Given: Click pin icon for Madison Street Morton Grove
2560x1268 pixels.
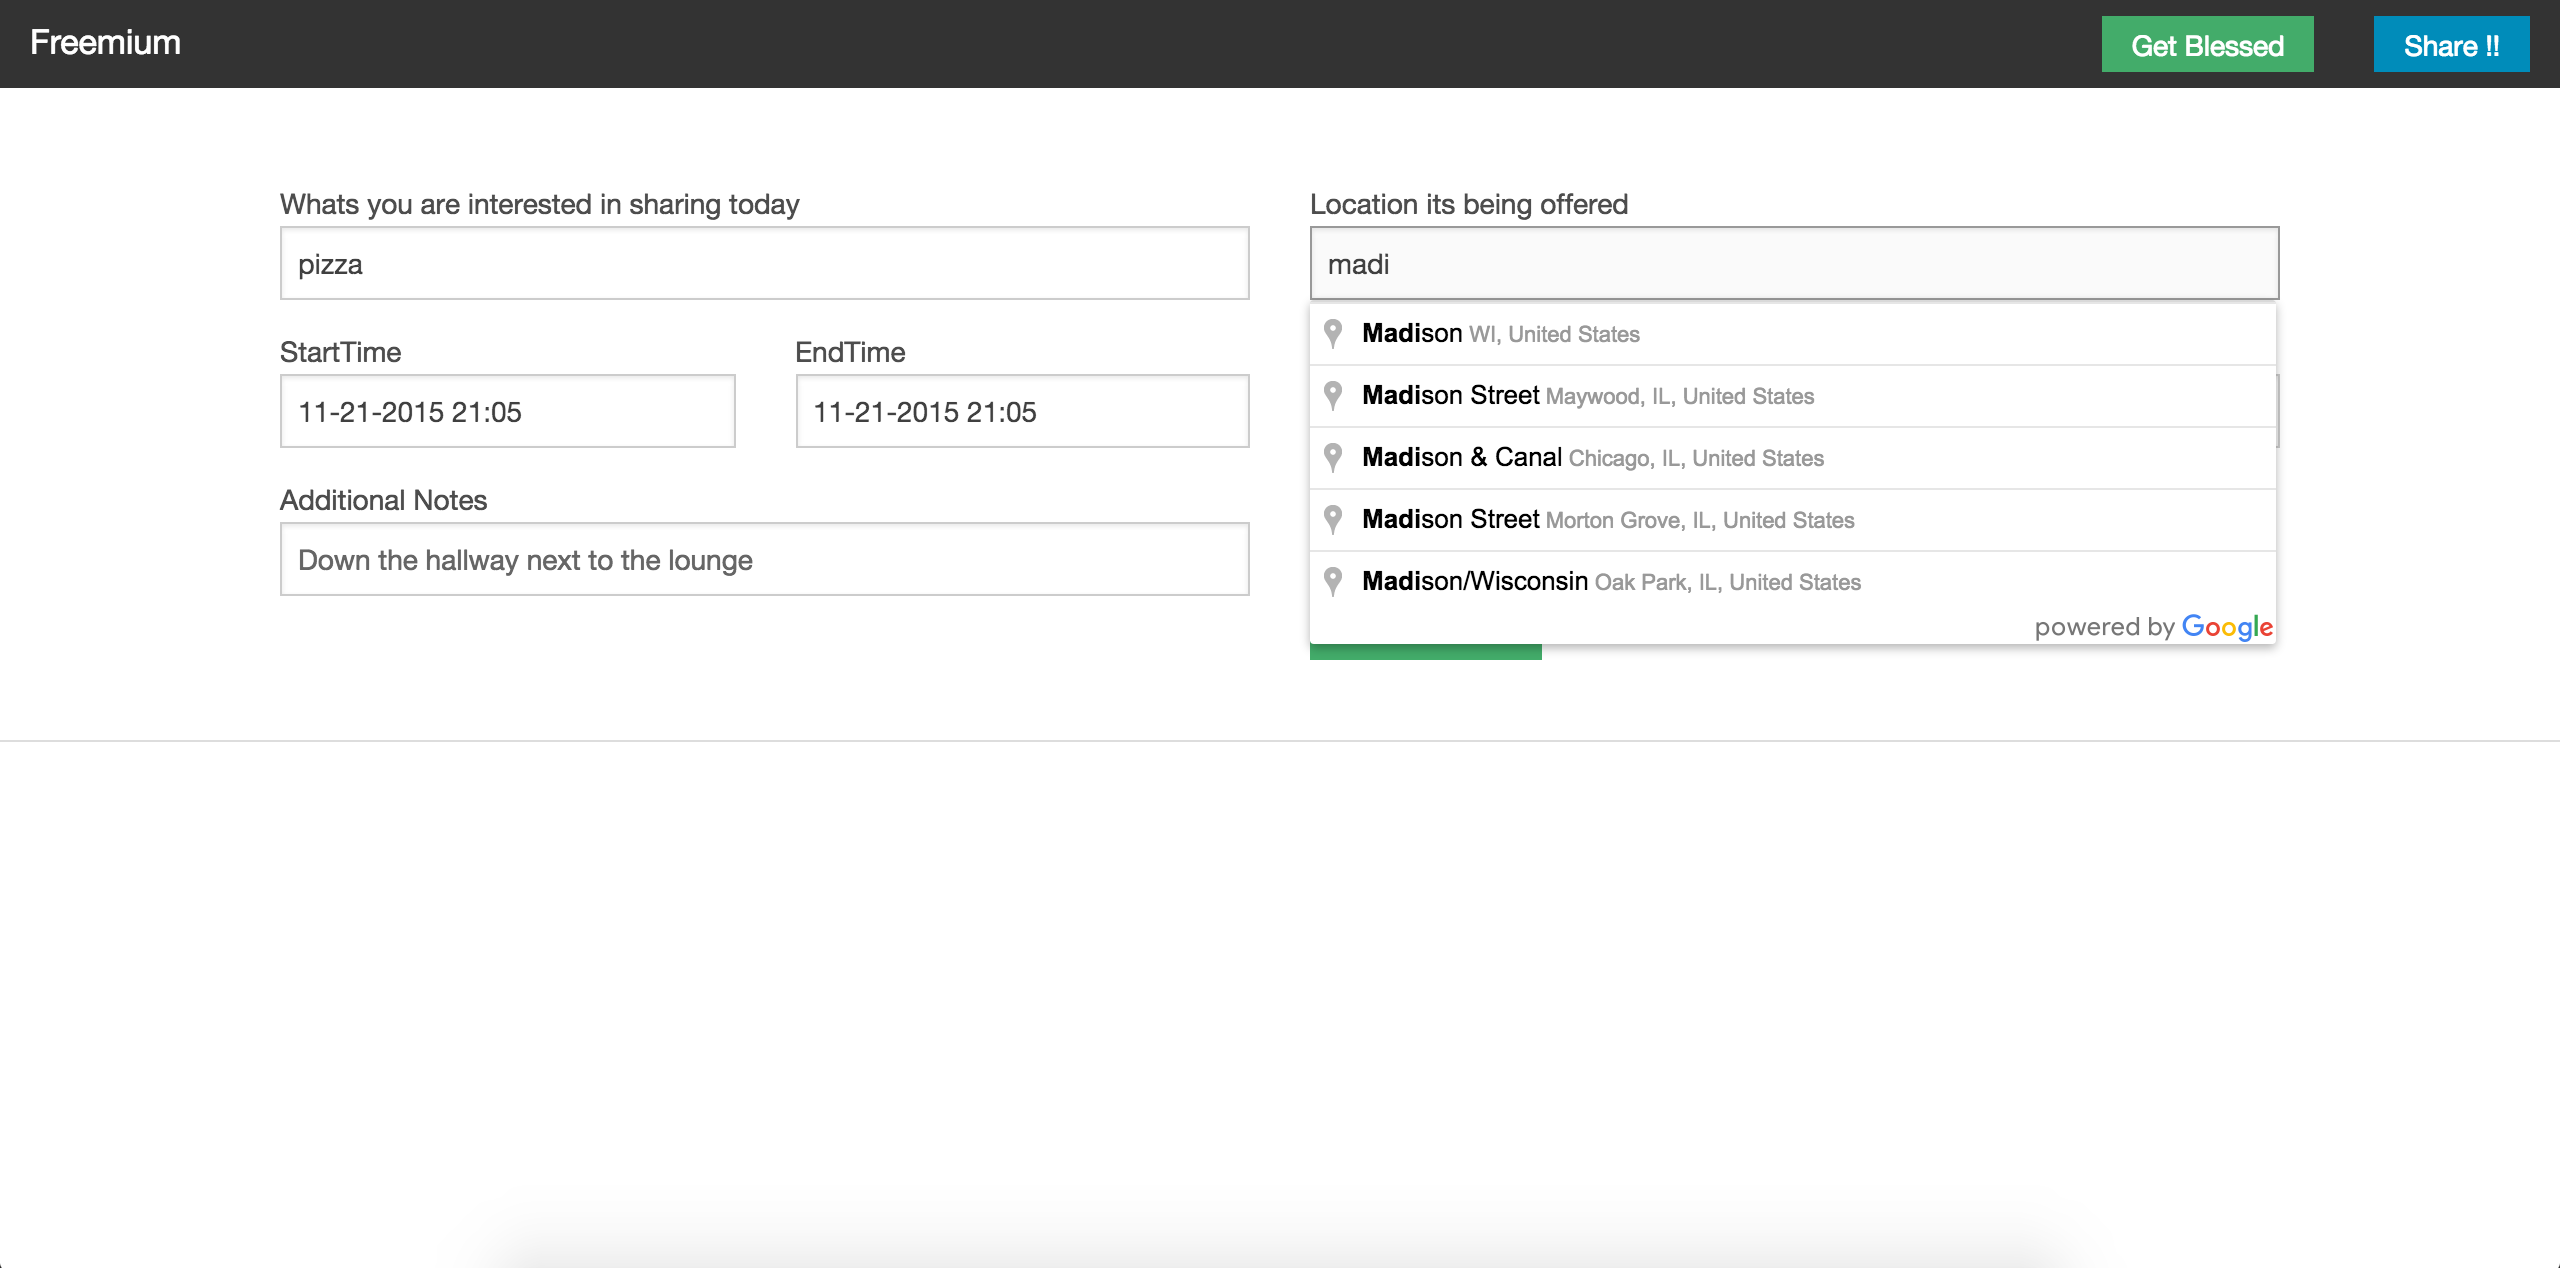Looking at the screenshot, I should point(1332,519).
